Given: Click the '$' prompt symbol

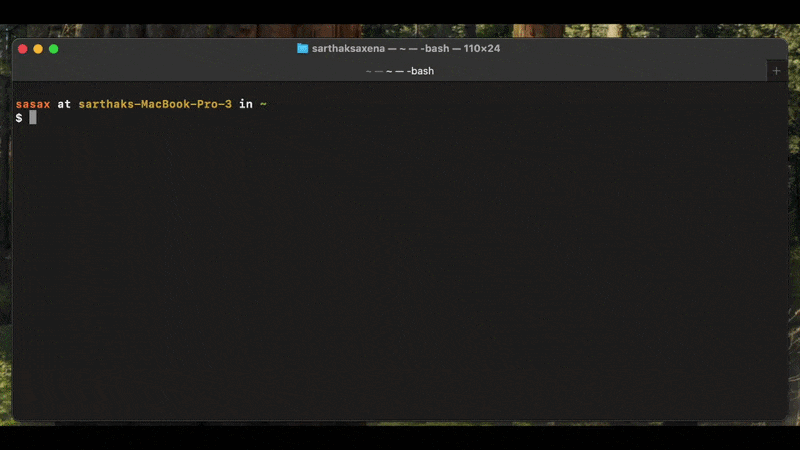Looking at the screenshot, I should (19, 118).
